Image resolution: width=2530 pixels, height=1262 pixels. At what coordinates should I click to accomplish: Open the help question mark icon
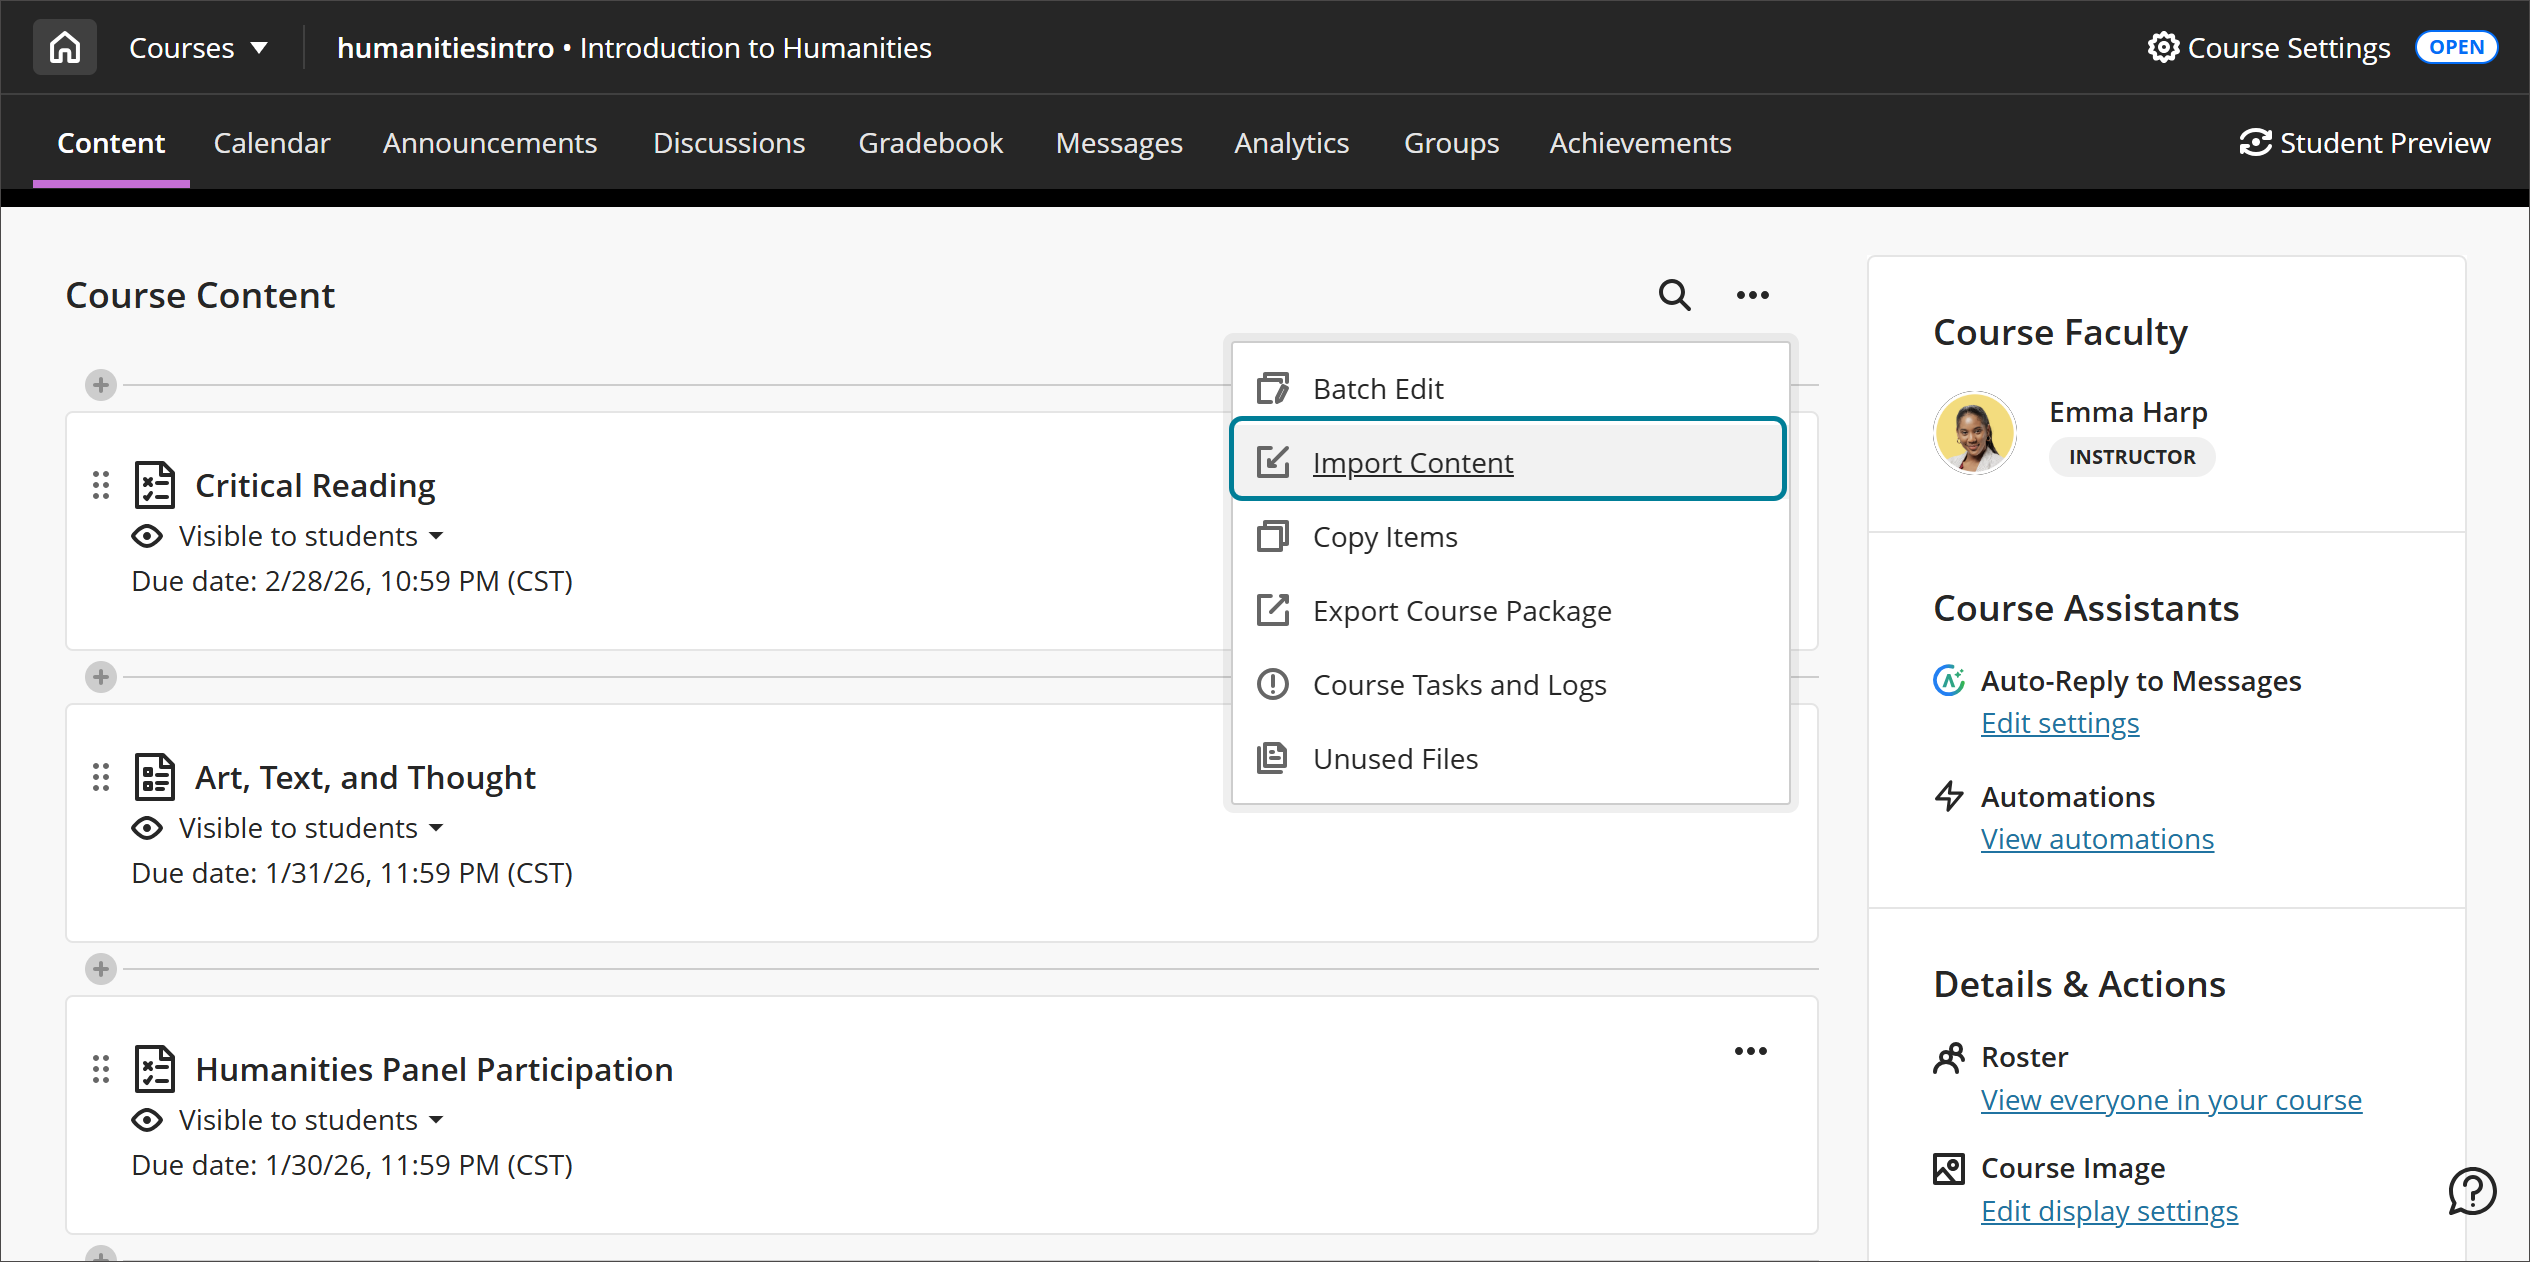point(2471,1191)
